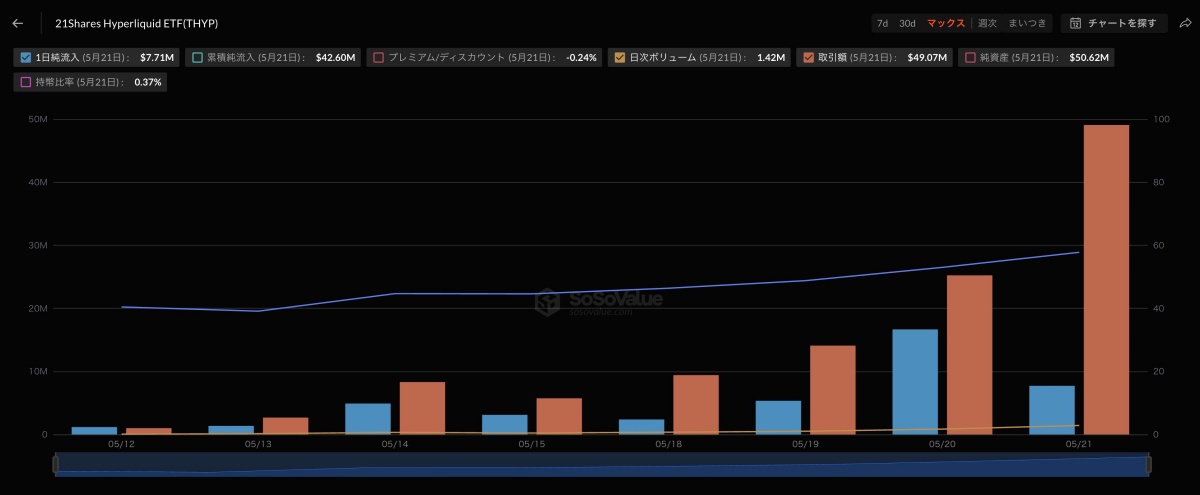Click the $50.62M 純資産 value

pos(1089,58)
